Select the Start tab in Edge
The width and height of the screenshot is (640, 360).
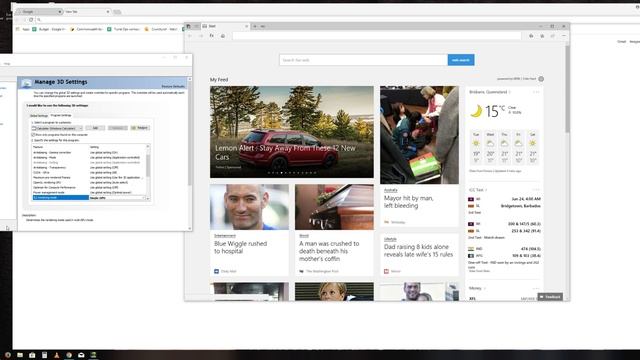224,26
